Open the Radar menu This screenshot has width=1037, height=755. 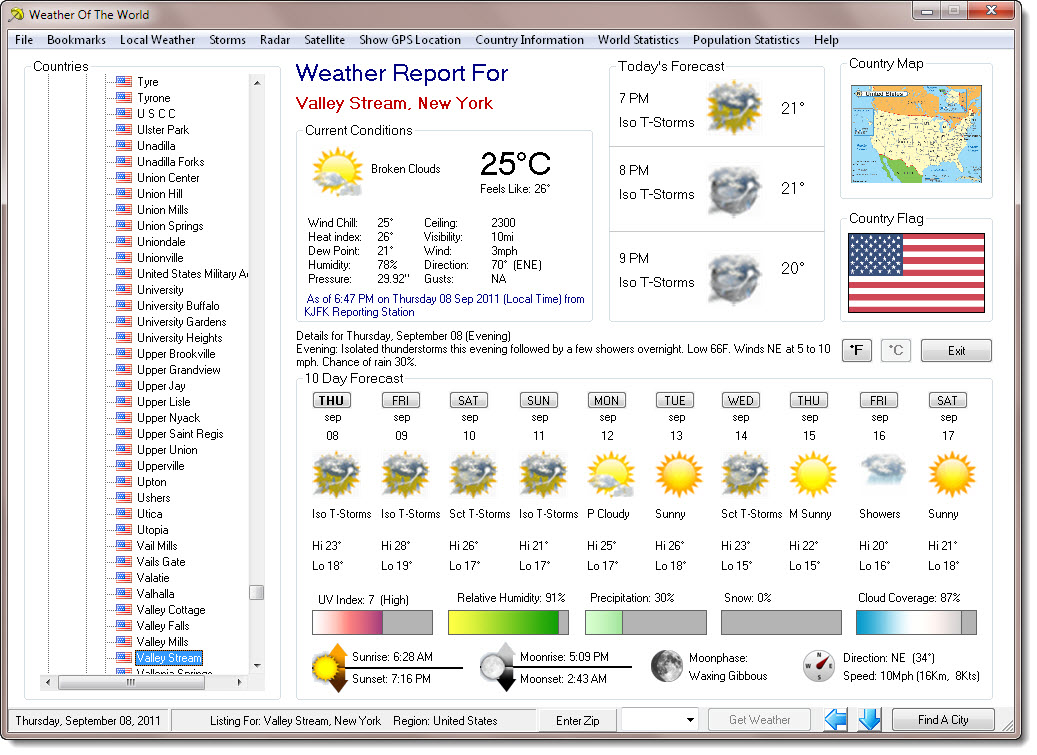pos(275,40)
